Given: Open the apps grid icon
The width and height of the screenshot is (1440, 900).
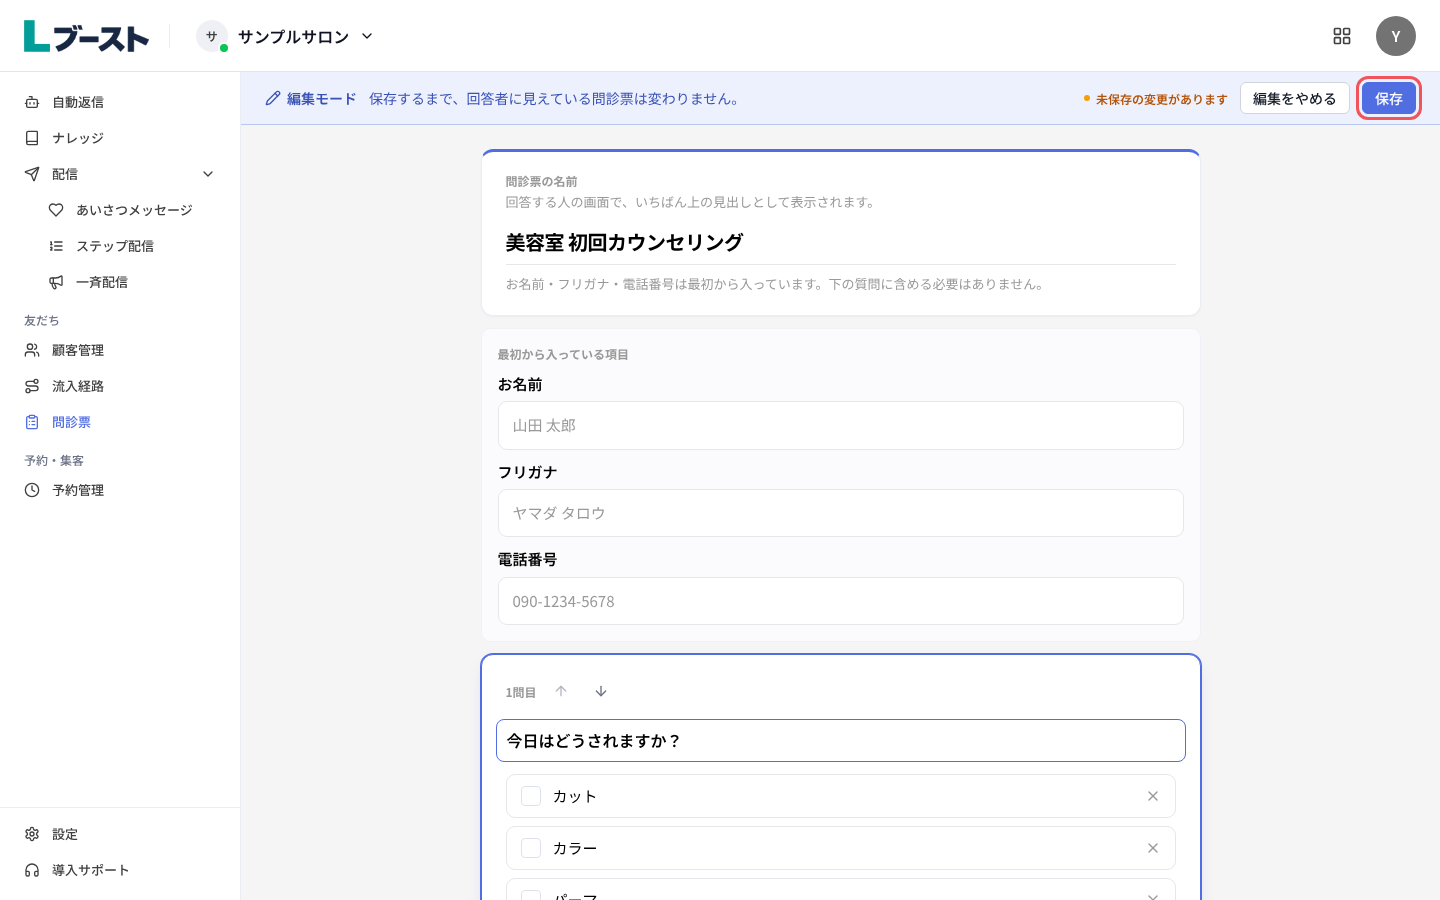Looking at the screenshot, I should (1342, 36).
